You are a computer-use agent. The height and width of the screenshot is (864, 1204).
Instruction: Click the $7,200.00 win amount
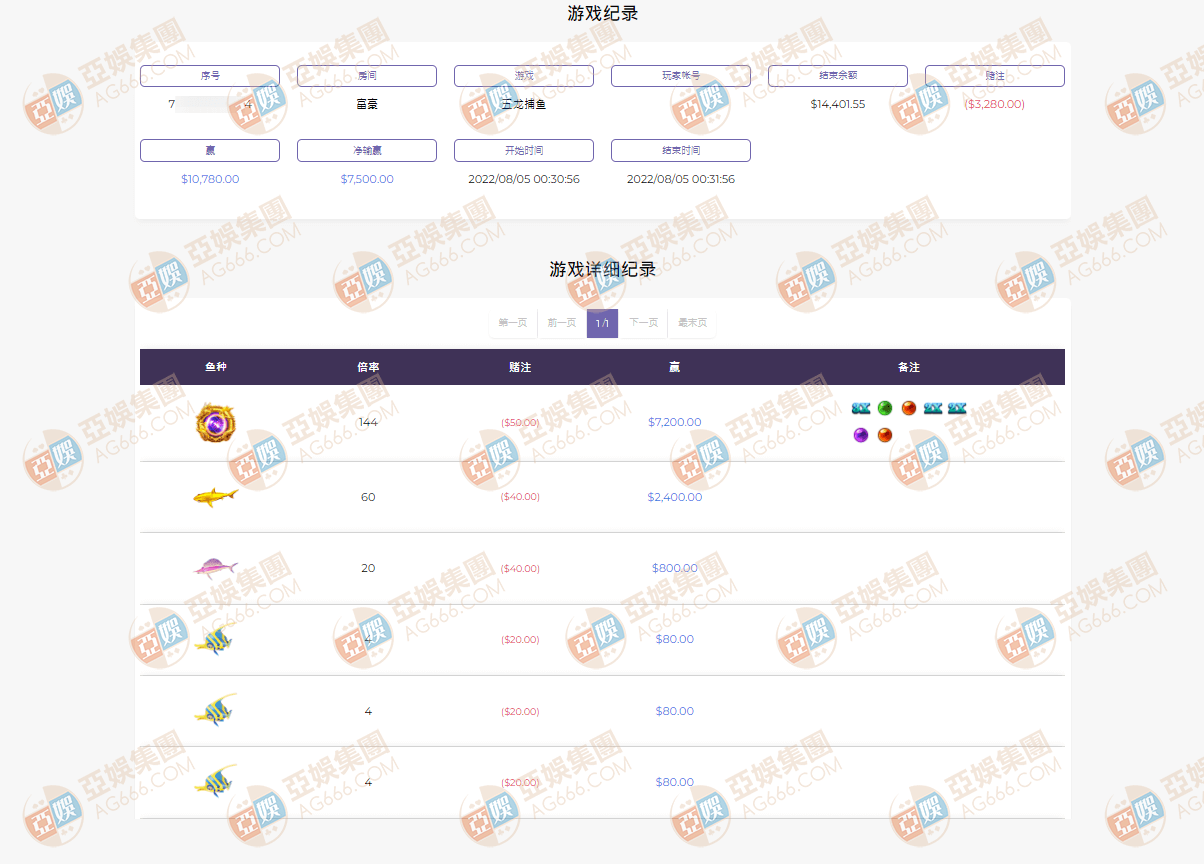point(674,422)
